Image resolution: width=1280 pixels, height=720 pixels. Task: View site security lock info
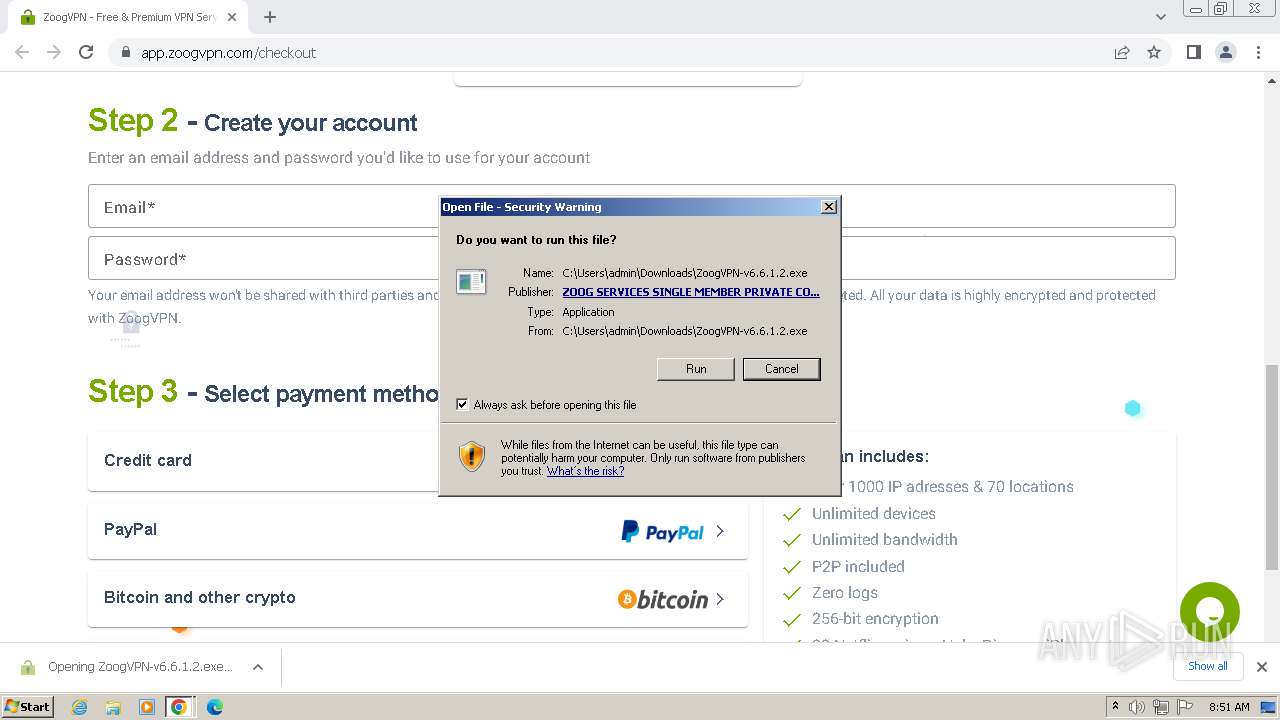[126, 52]
